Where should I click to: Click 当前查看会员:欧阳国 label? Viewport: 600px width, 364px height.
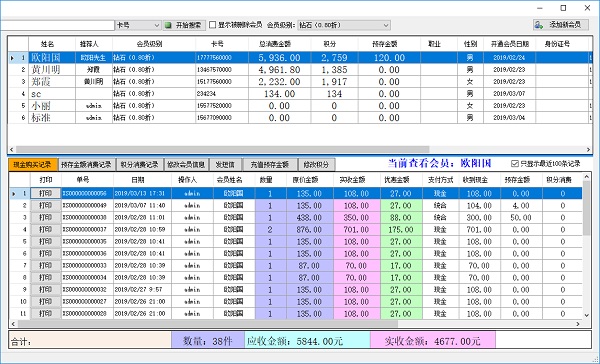pyautogui.click(x=439, y=164)
